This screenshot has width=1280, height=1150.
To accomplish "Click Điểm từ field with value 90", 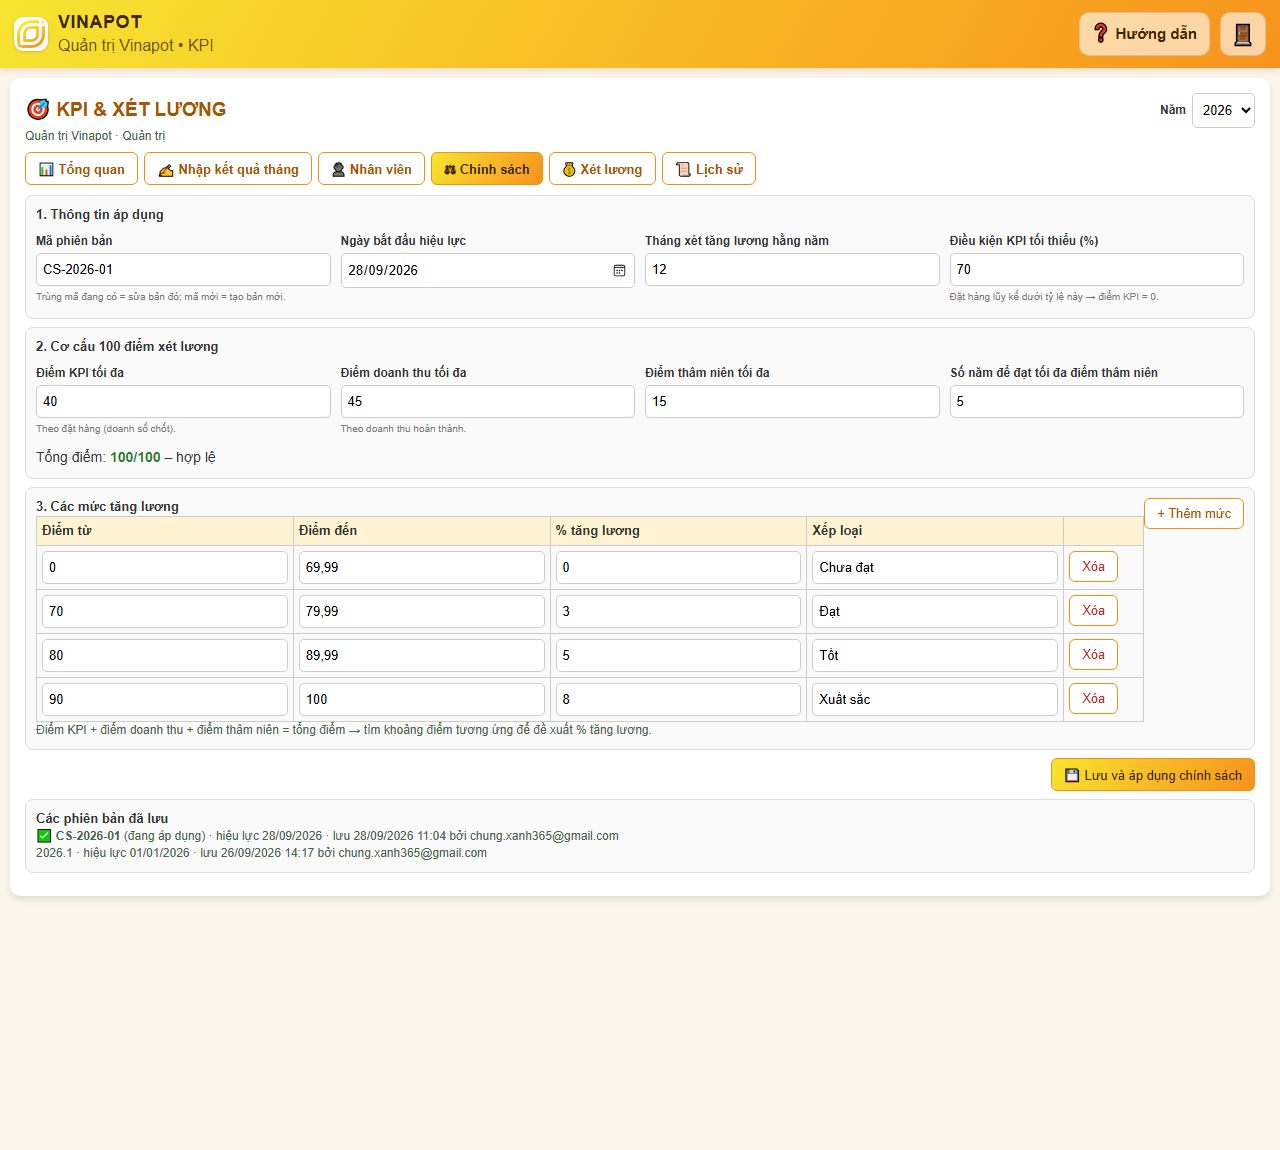I will click(165, 699).
